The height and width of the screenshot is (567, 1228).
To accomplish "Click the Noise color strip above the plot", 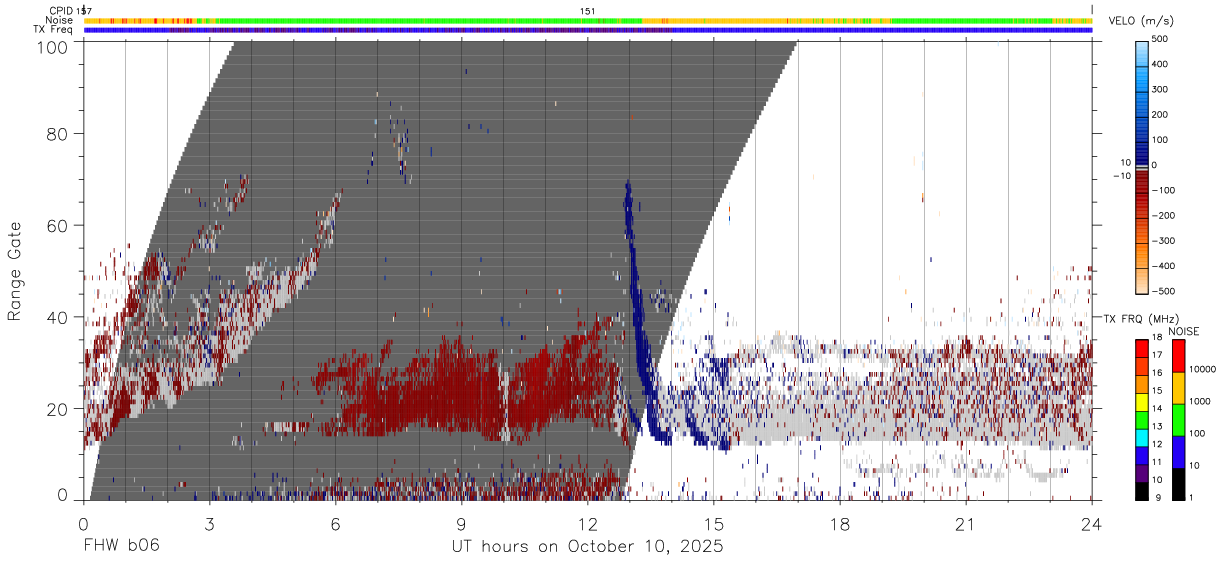I will point(588,20).
